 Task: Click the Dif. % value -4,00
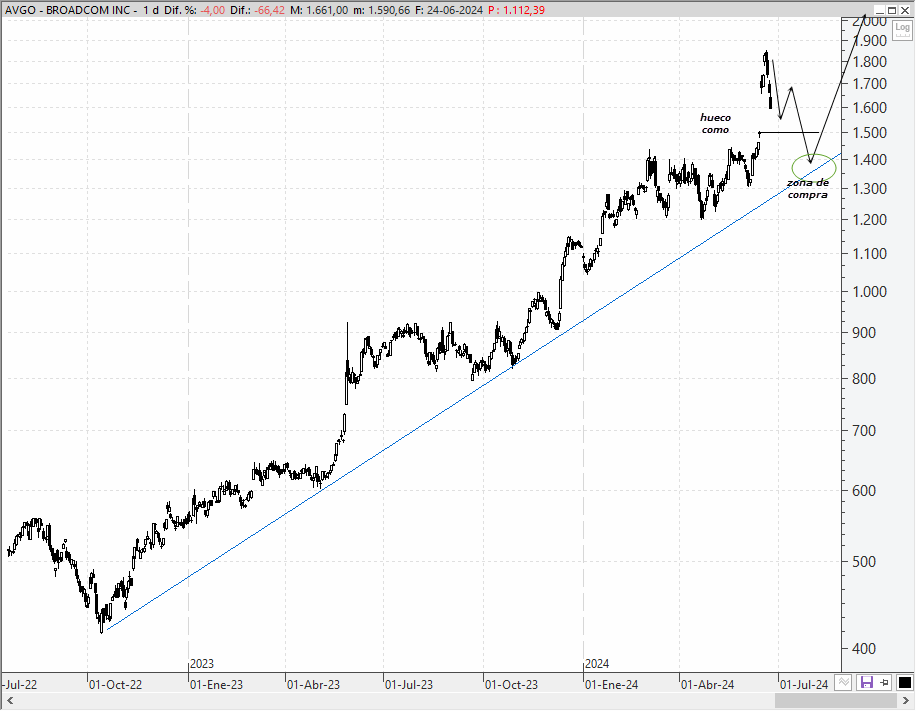point(211,10)
